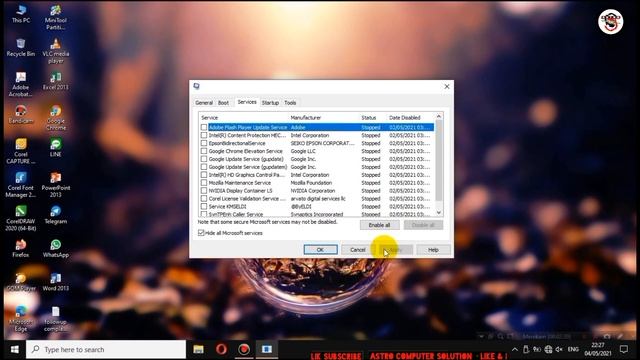Click the muted volume tray icon
The height and width of the screenshot is (360, 640).
tap(559, 349)
